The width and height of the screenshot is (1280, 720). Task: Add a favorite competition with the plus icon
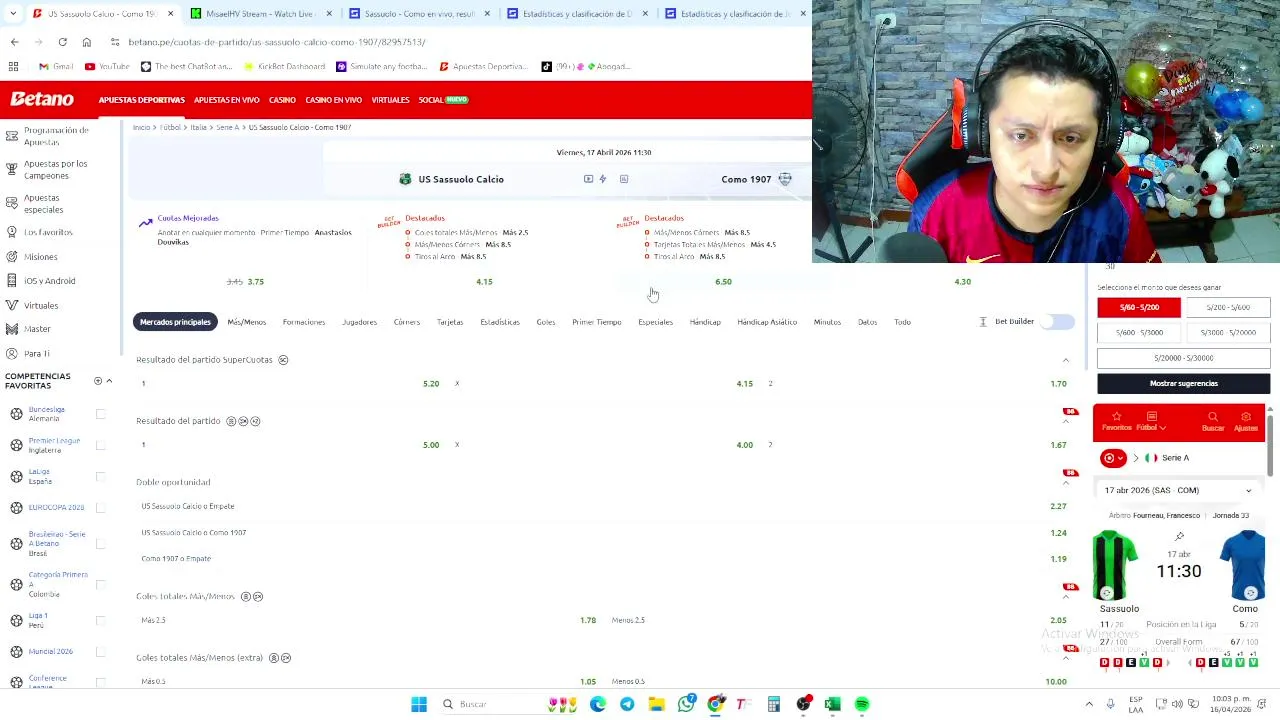pyautogui.click(x=98, y=381)
